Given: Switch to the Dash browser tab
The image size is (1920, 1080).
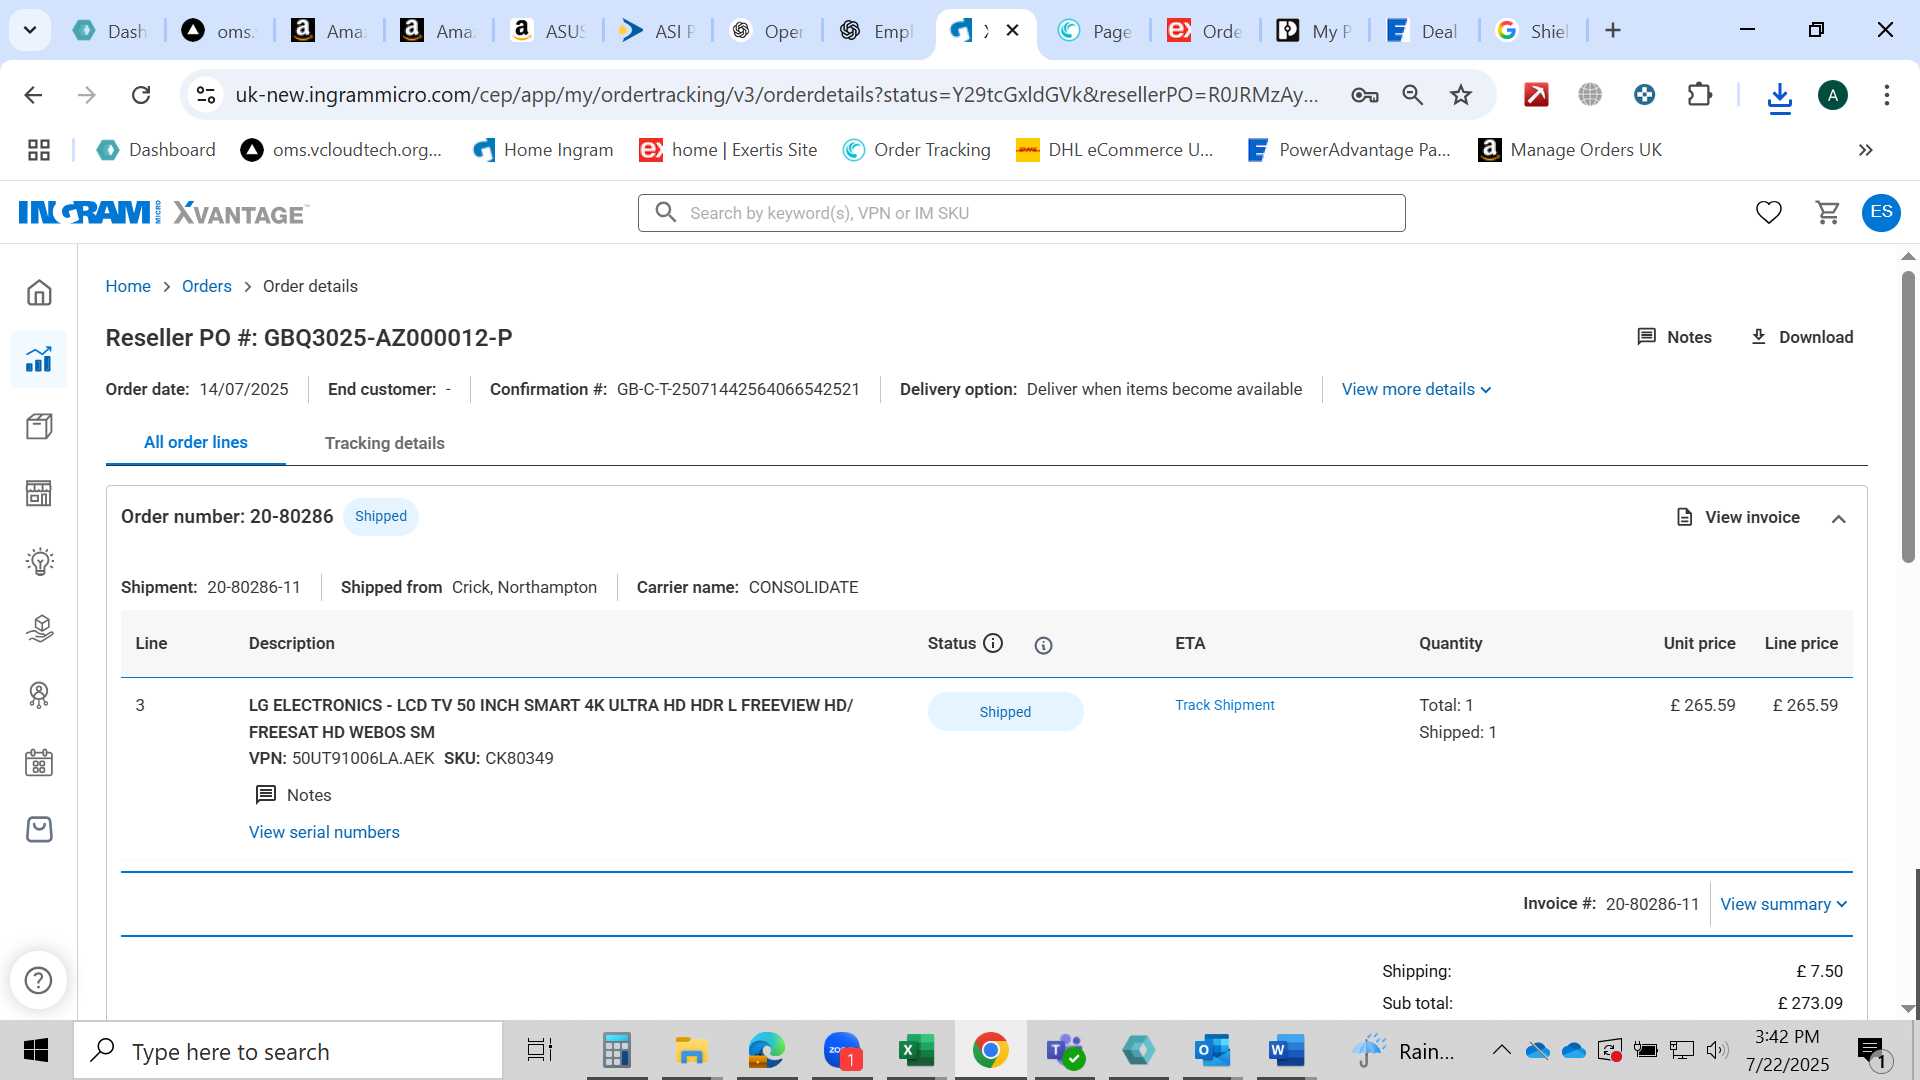Looking at the screenshot, I should pyautogui.click(x=112, y=31).
